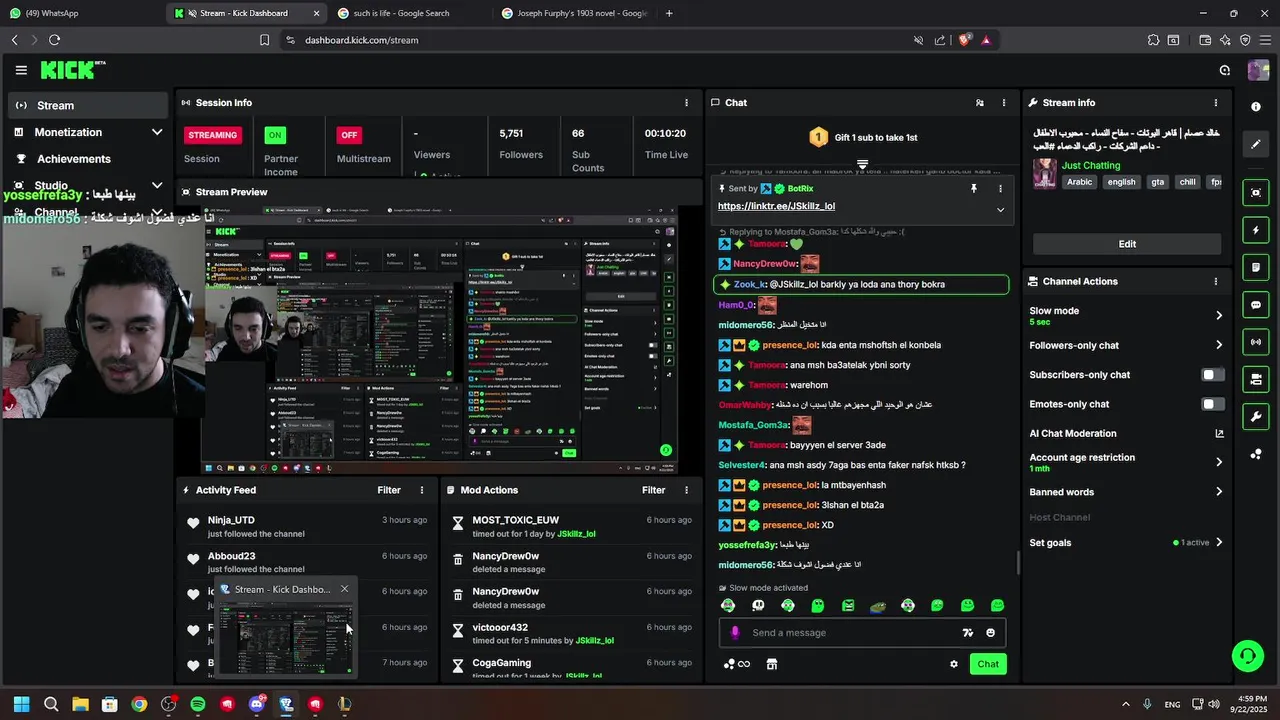This screenshot has width=1280, height=720.
Task: Open the pinned BotRix message options menu
Action: [x=1000, y=188]
